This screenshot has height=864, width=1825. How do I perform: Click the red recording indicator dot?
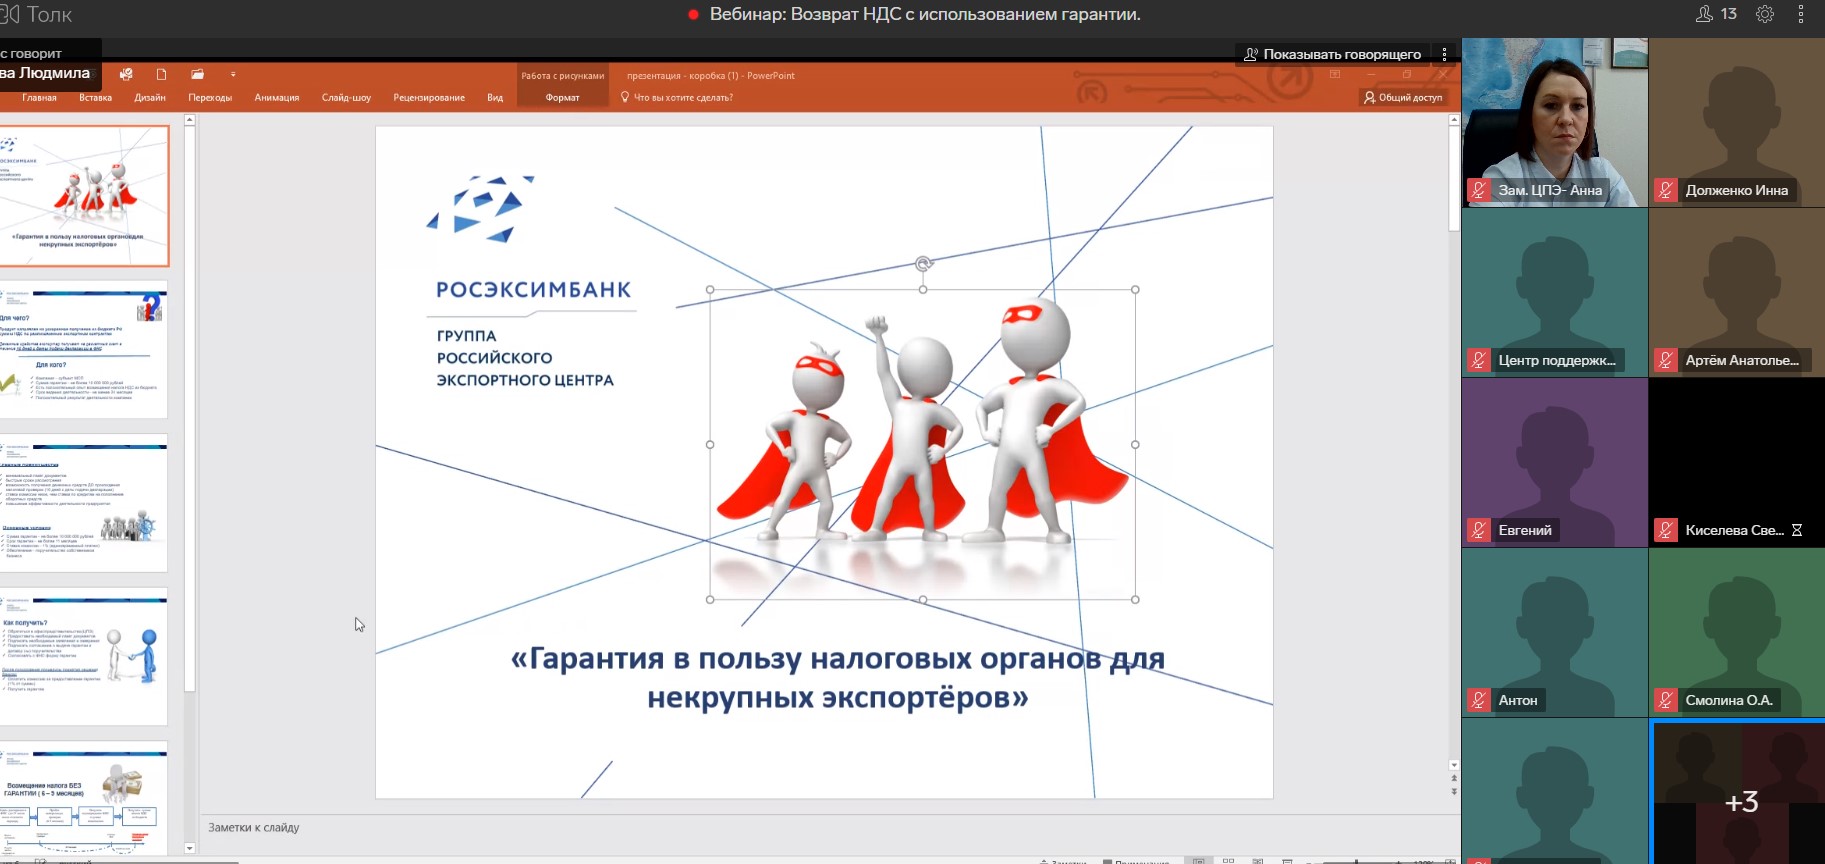(x=693, y=15)
